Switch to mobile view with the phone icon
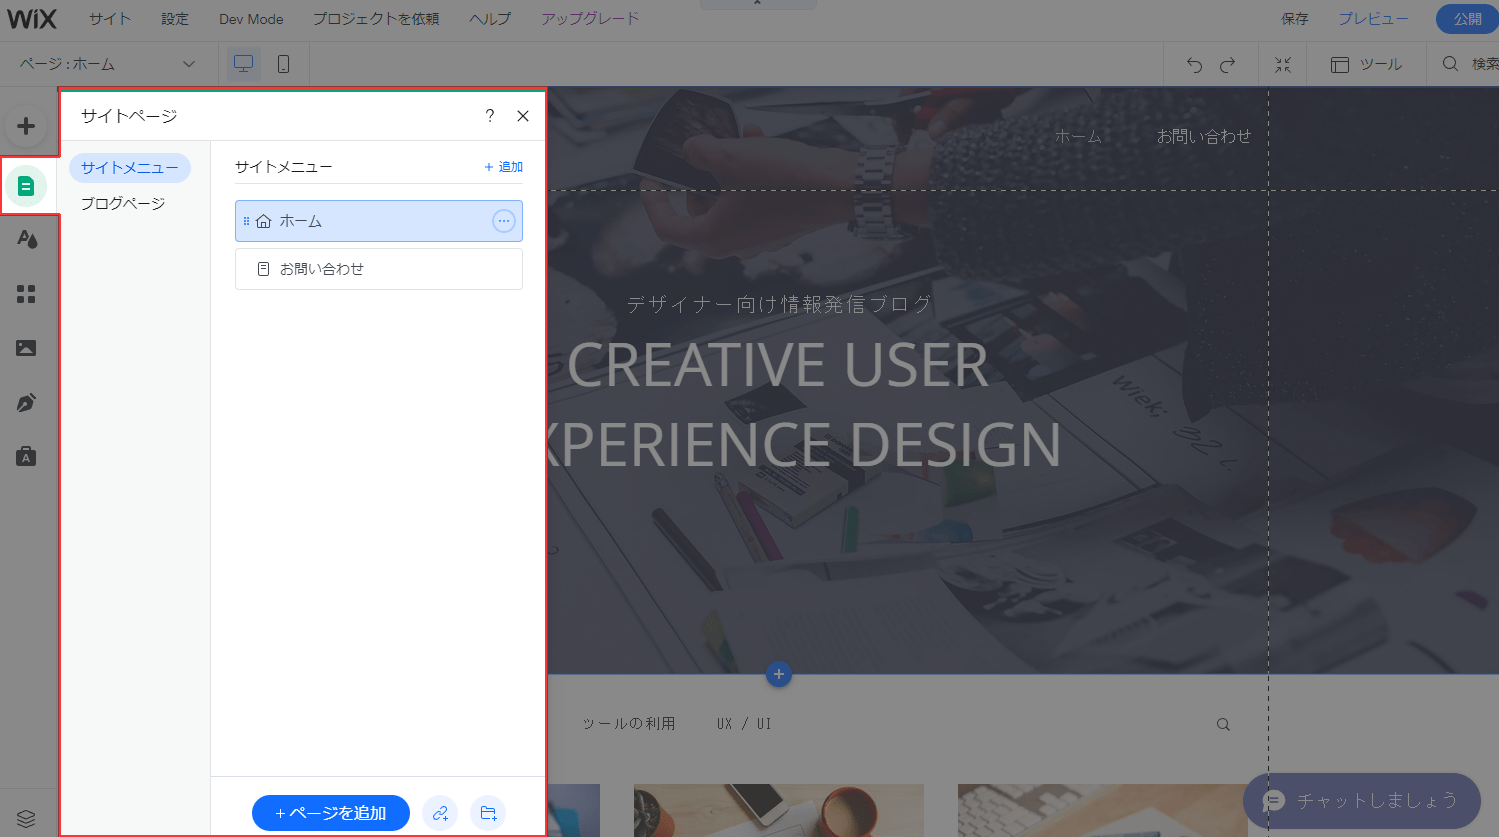This screenshot has height=837, width=1499. (x=285, y=62)
